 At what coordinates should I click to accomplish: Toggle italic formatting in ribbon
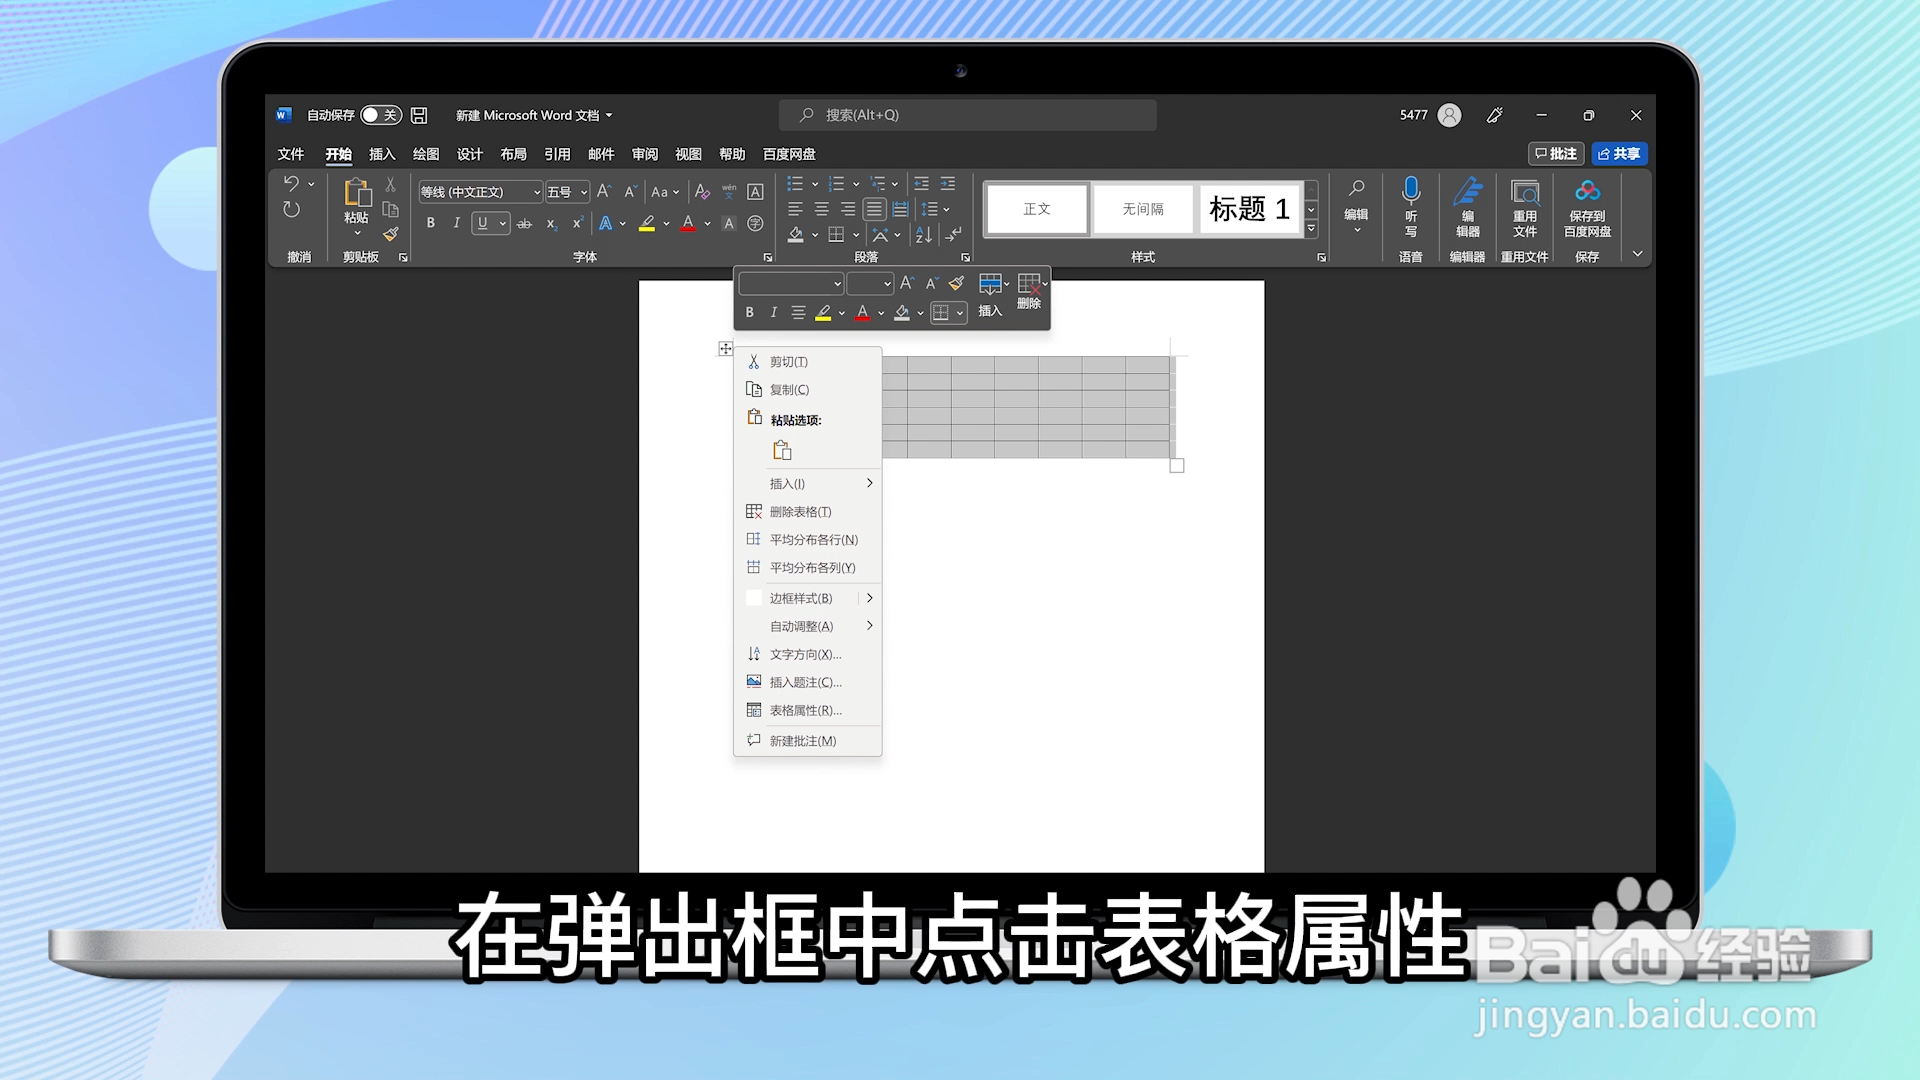coord(456,223)
